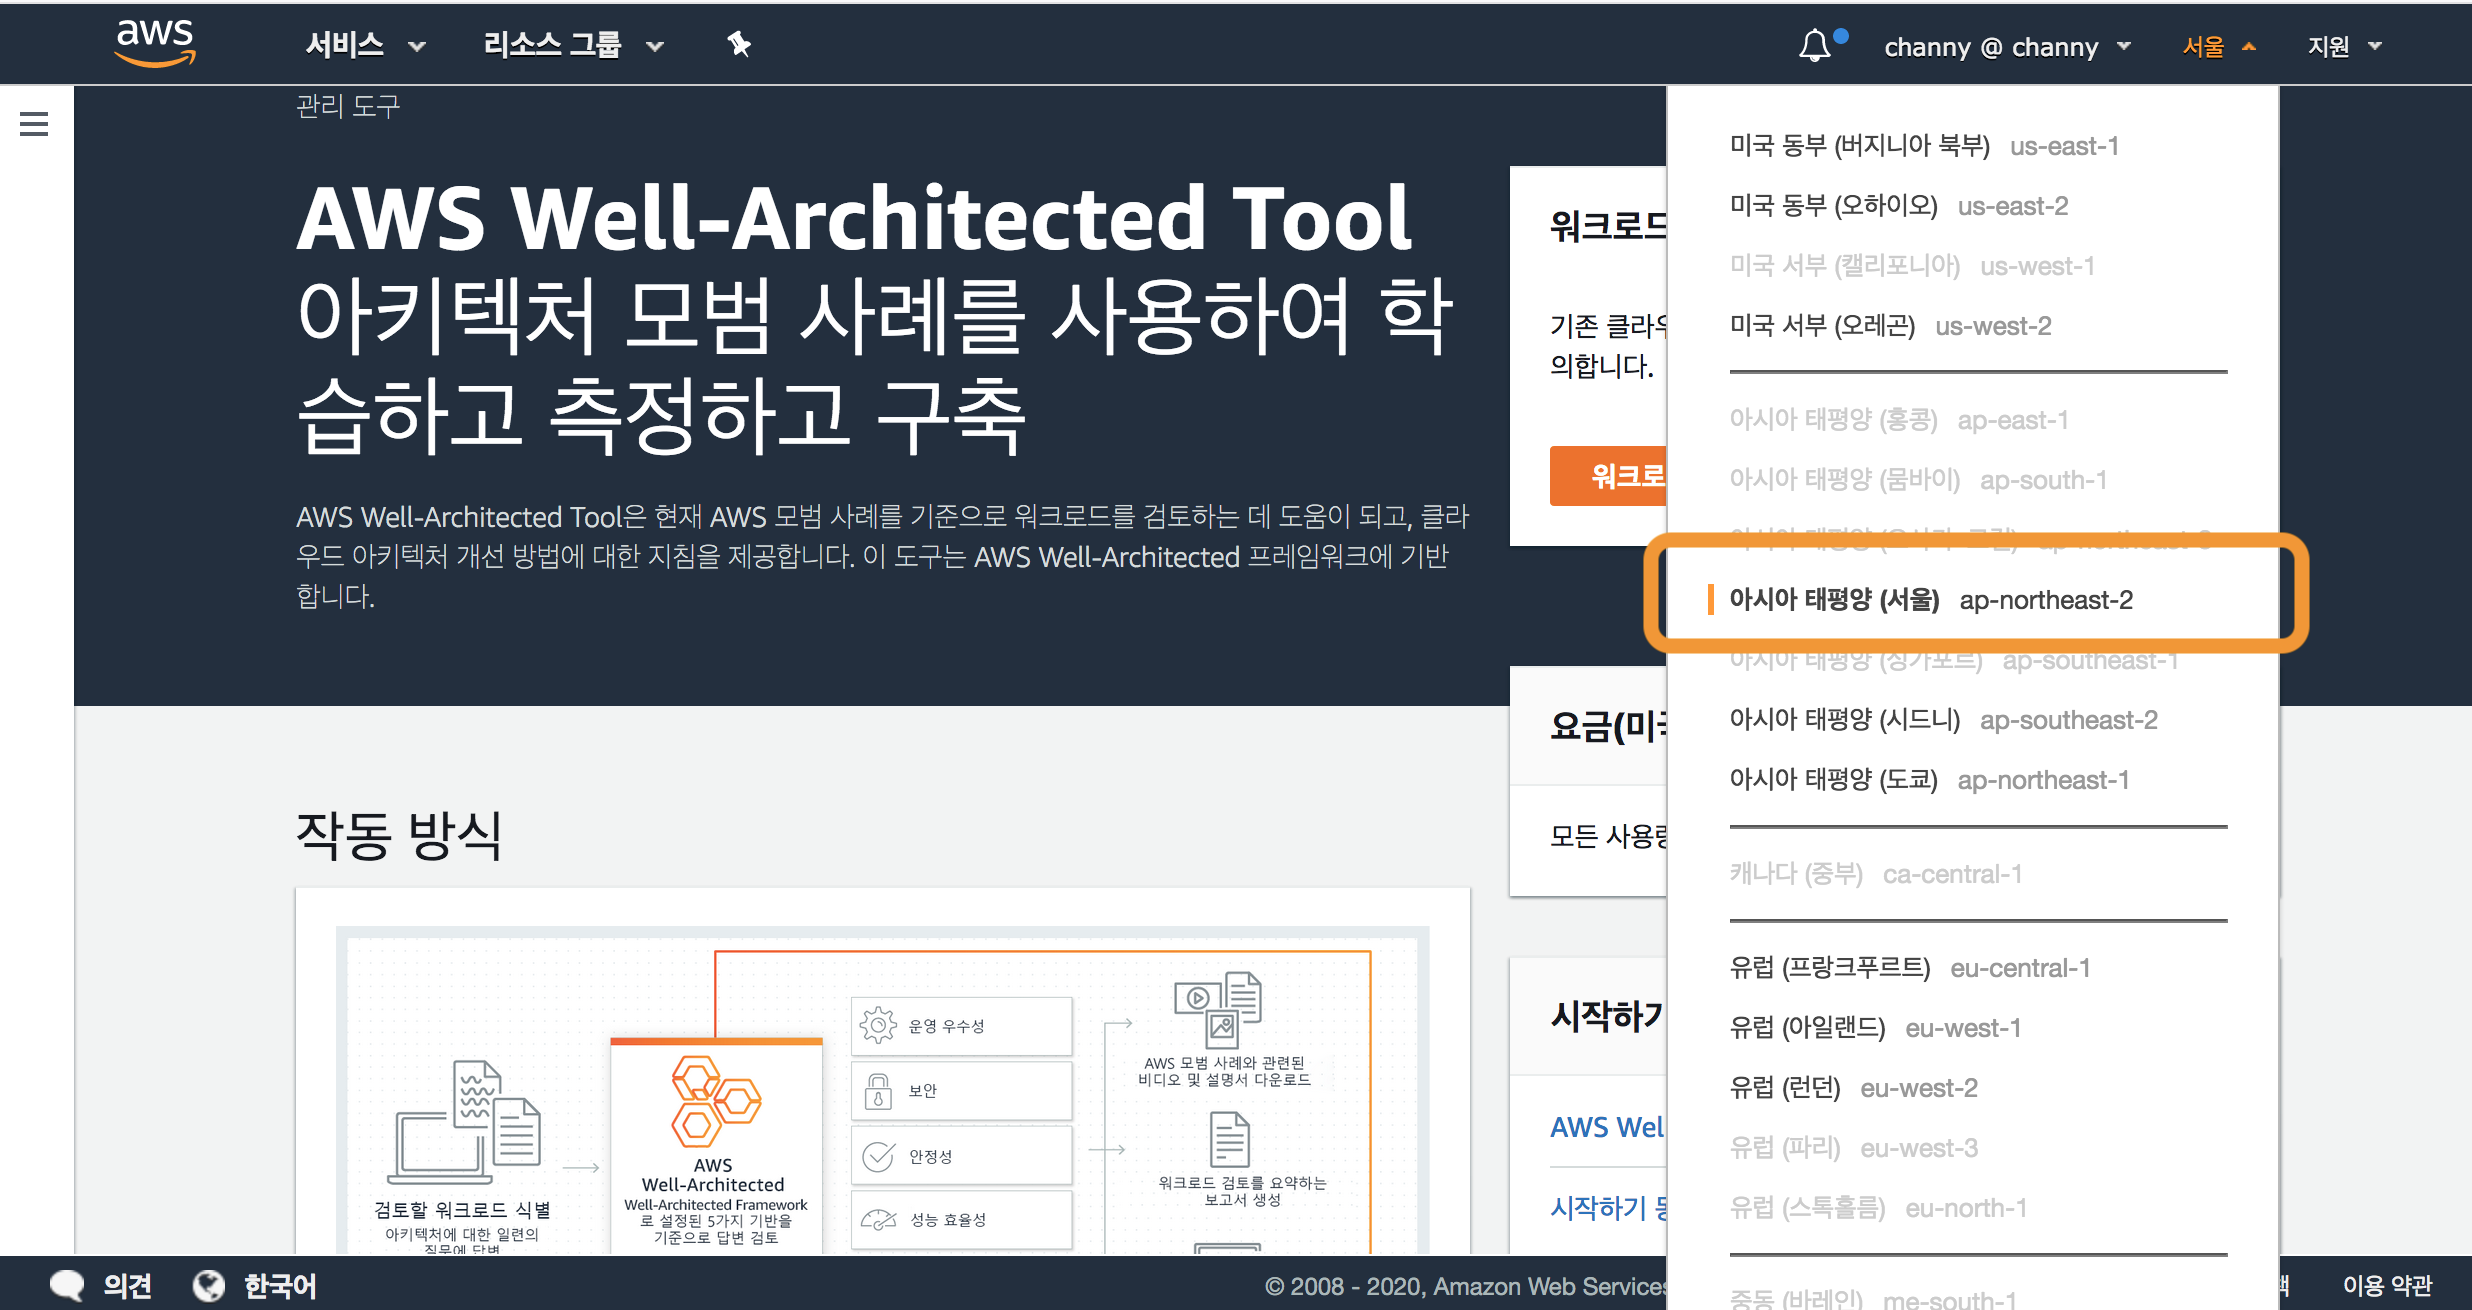Click the AWS logo home icon
The image size is (2472, 1310).
pos(155,43)
